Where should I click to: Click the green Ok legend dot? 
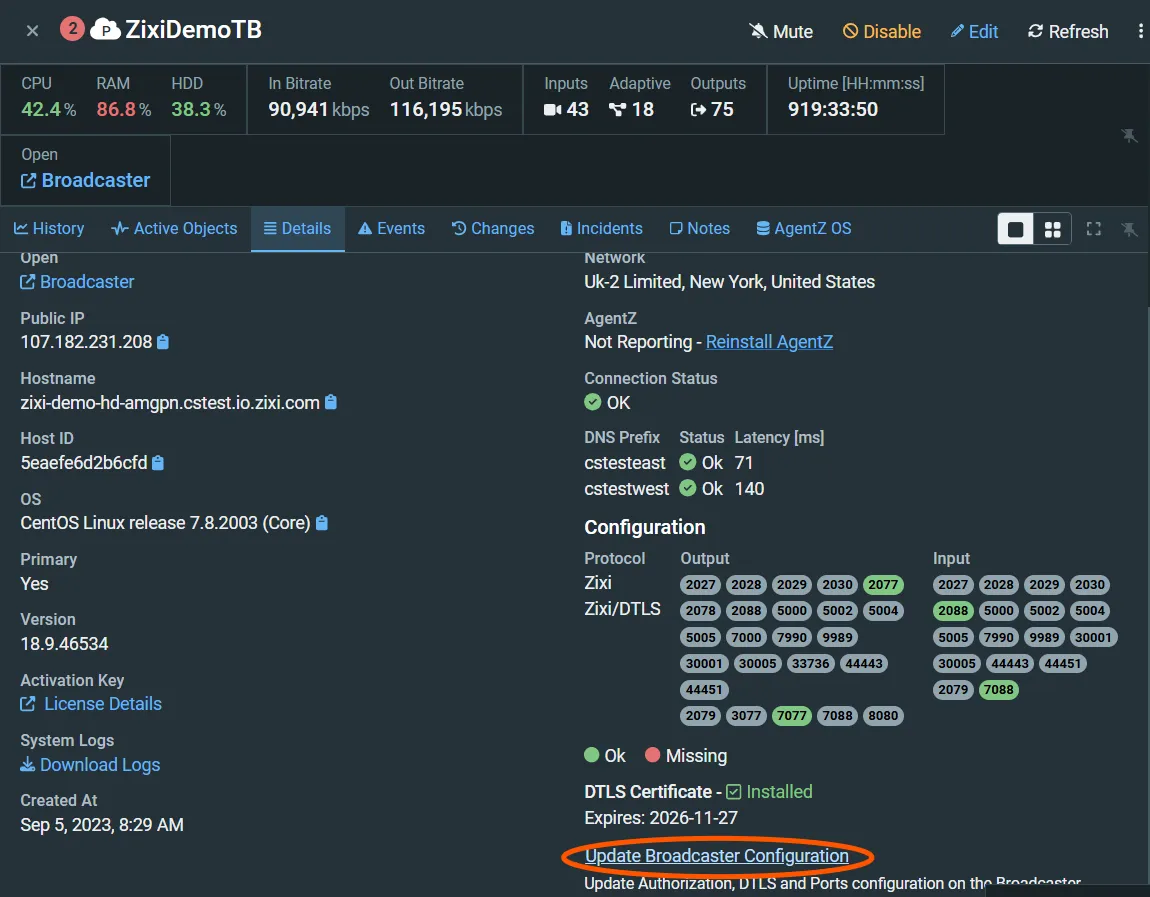592,755
